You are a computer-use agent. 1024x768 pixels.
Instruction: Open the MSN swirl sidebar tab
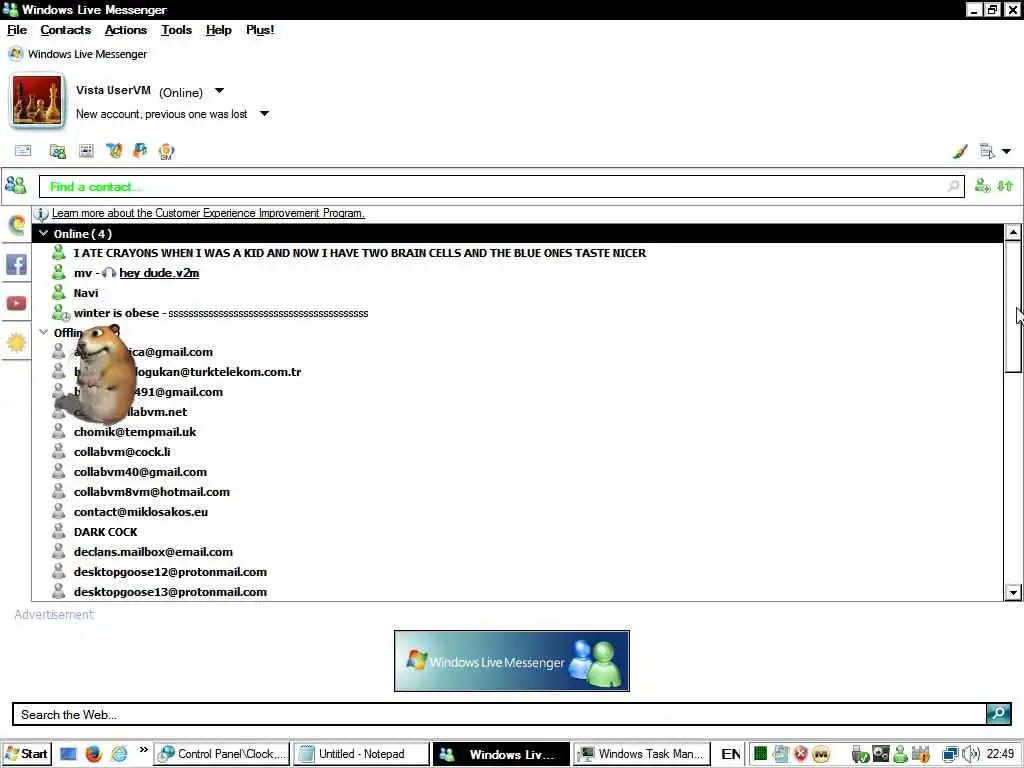pyautogui.click(x=17, y=225)
